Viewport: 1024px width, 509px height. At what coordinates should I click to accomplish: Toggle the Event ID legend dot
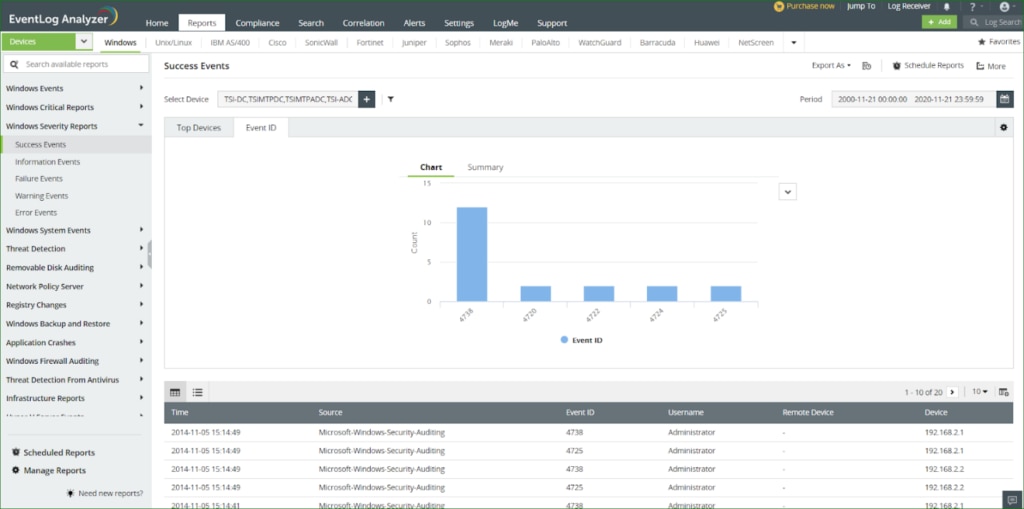(x=564, y=340)
